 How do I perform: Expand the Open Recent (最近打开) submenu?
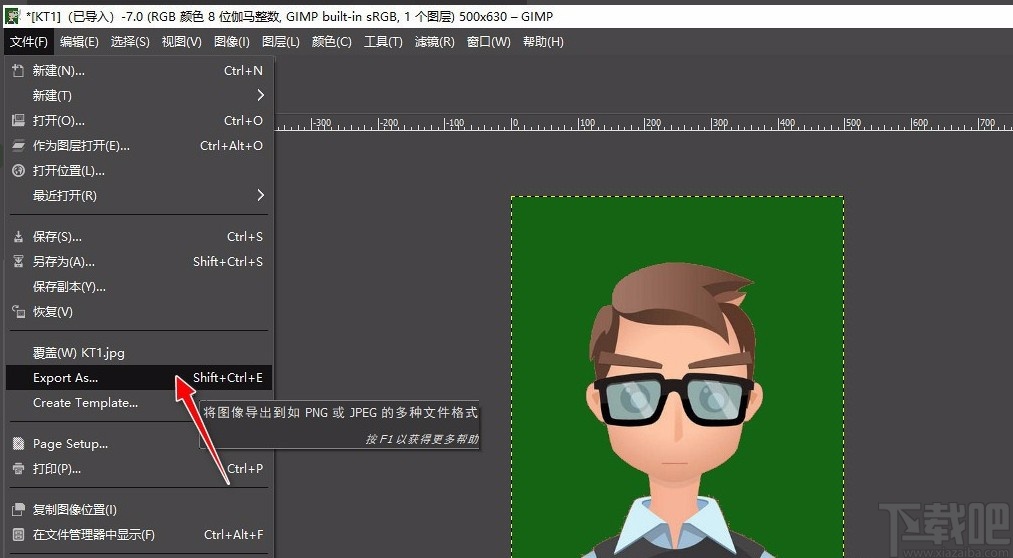pos(260,196)
